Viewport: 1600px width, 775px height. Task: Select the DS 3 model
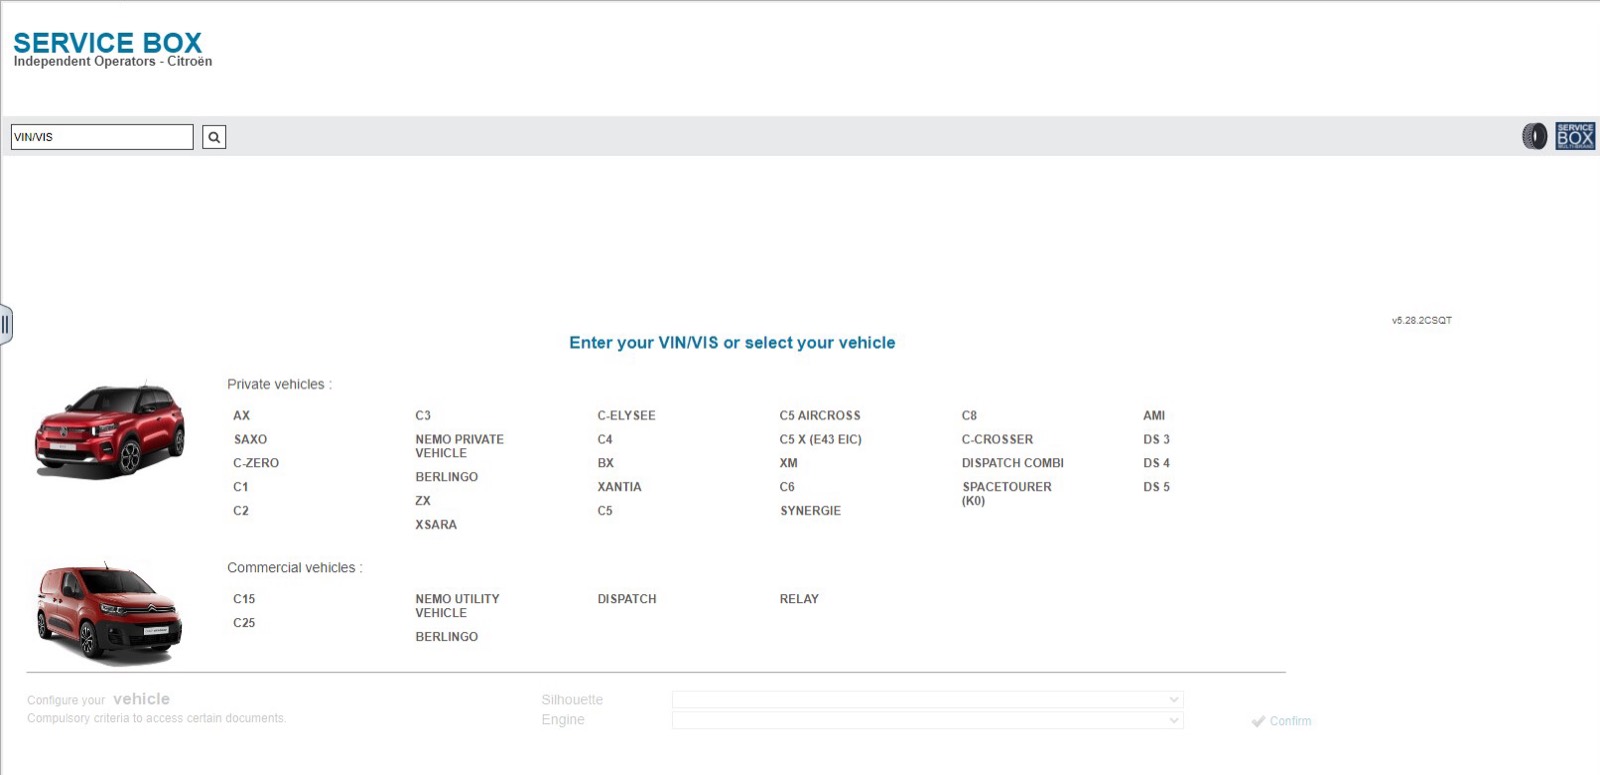pos(1156,439)
